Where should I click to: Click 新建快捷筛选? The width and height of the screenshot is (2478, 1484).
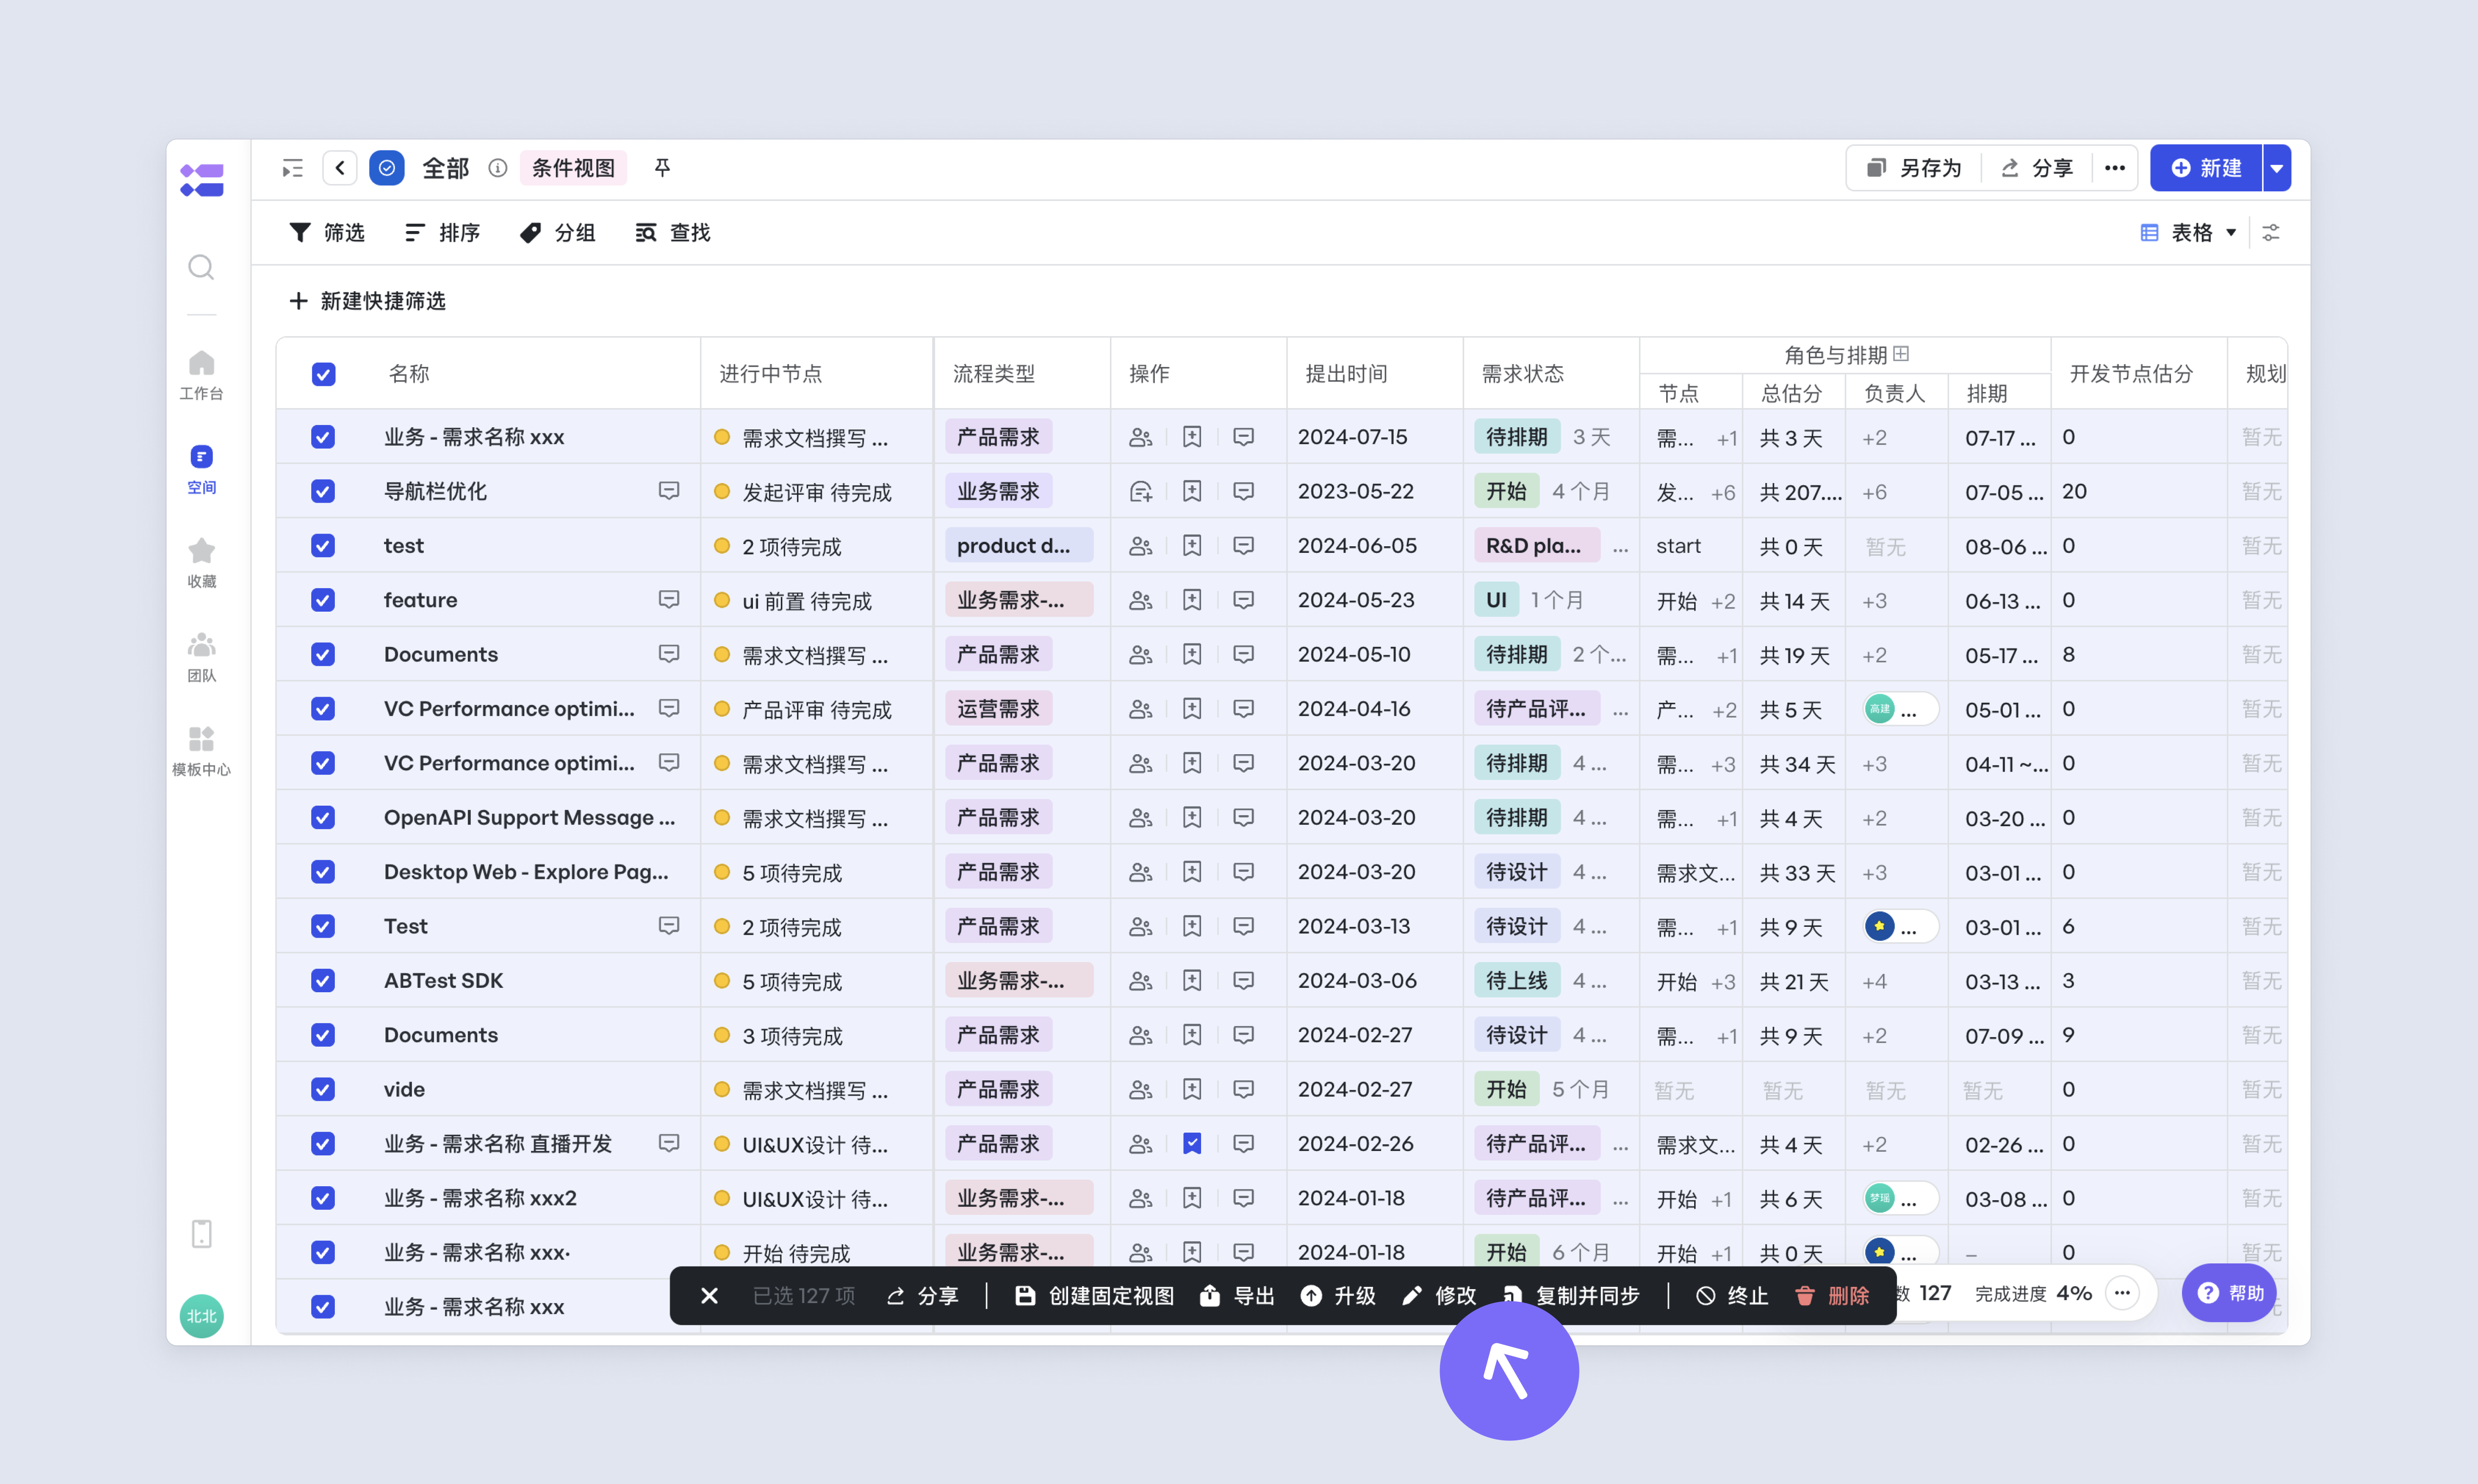point(367,301)
